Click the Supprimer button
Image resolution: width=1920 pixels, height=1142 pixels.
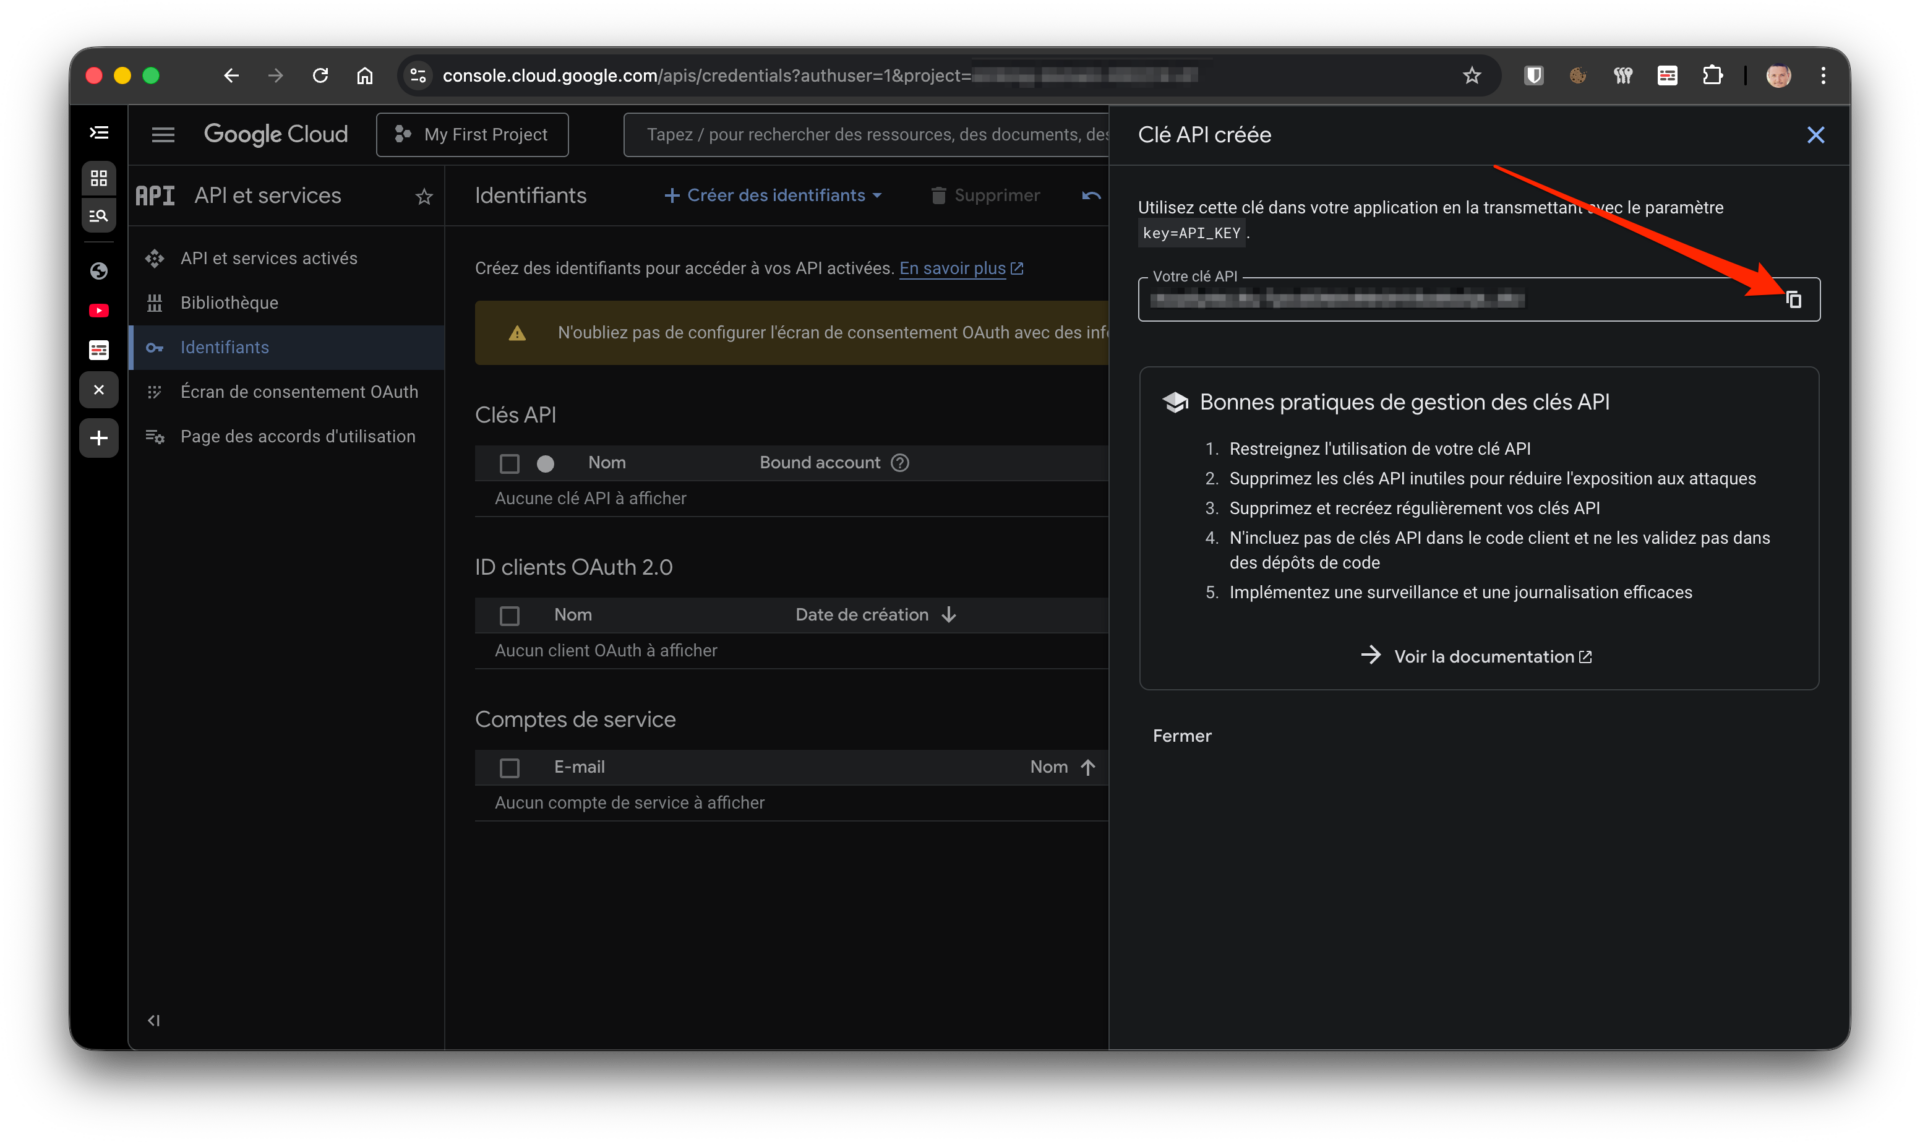pos(985,196)
